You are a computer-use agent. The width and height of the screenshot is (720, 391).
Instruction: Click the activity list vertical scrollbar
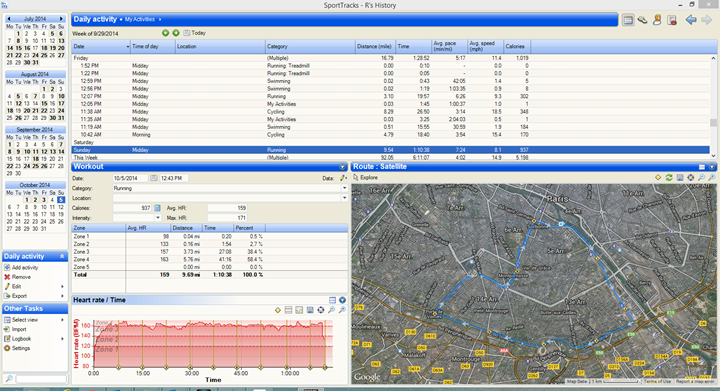click(713, 106)
